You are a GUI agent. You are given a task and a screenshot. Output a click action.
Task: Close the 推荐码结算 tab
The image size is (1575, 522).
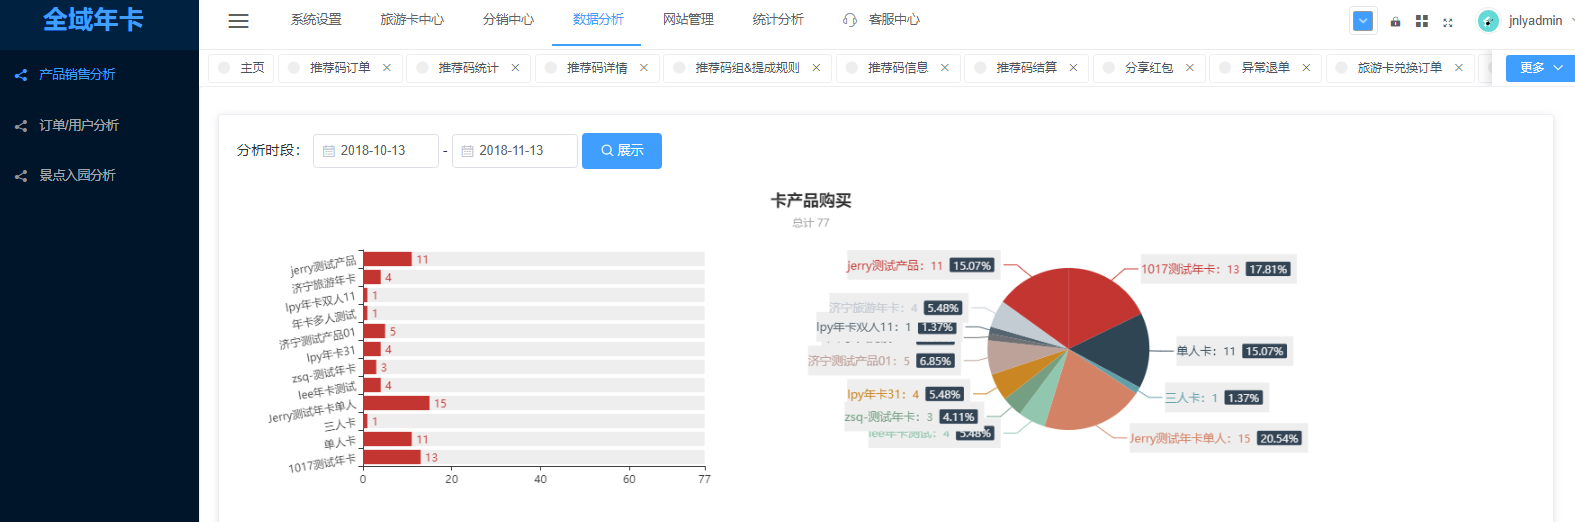click(1073, 68)
